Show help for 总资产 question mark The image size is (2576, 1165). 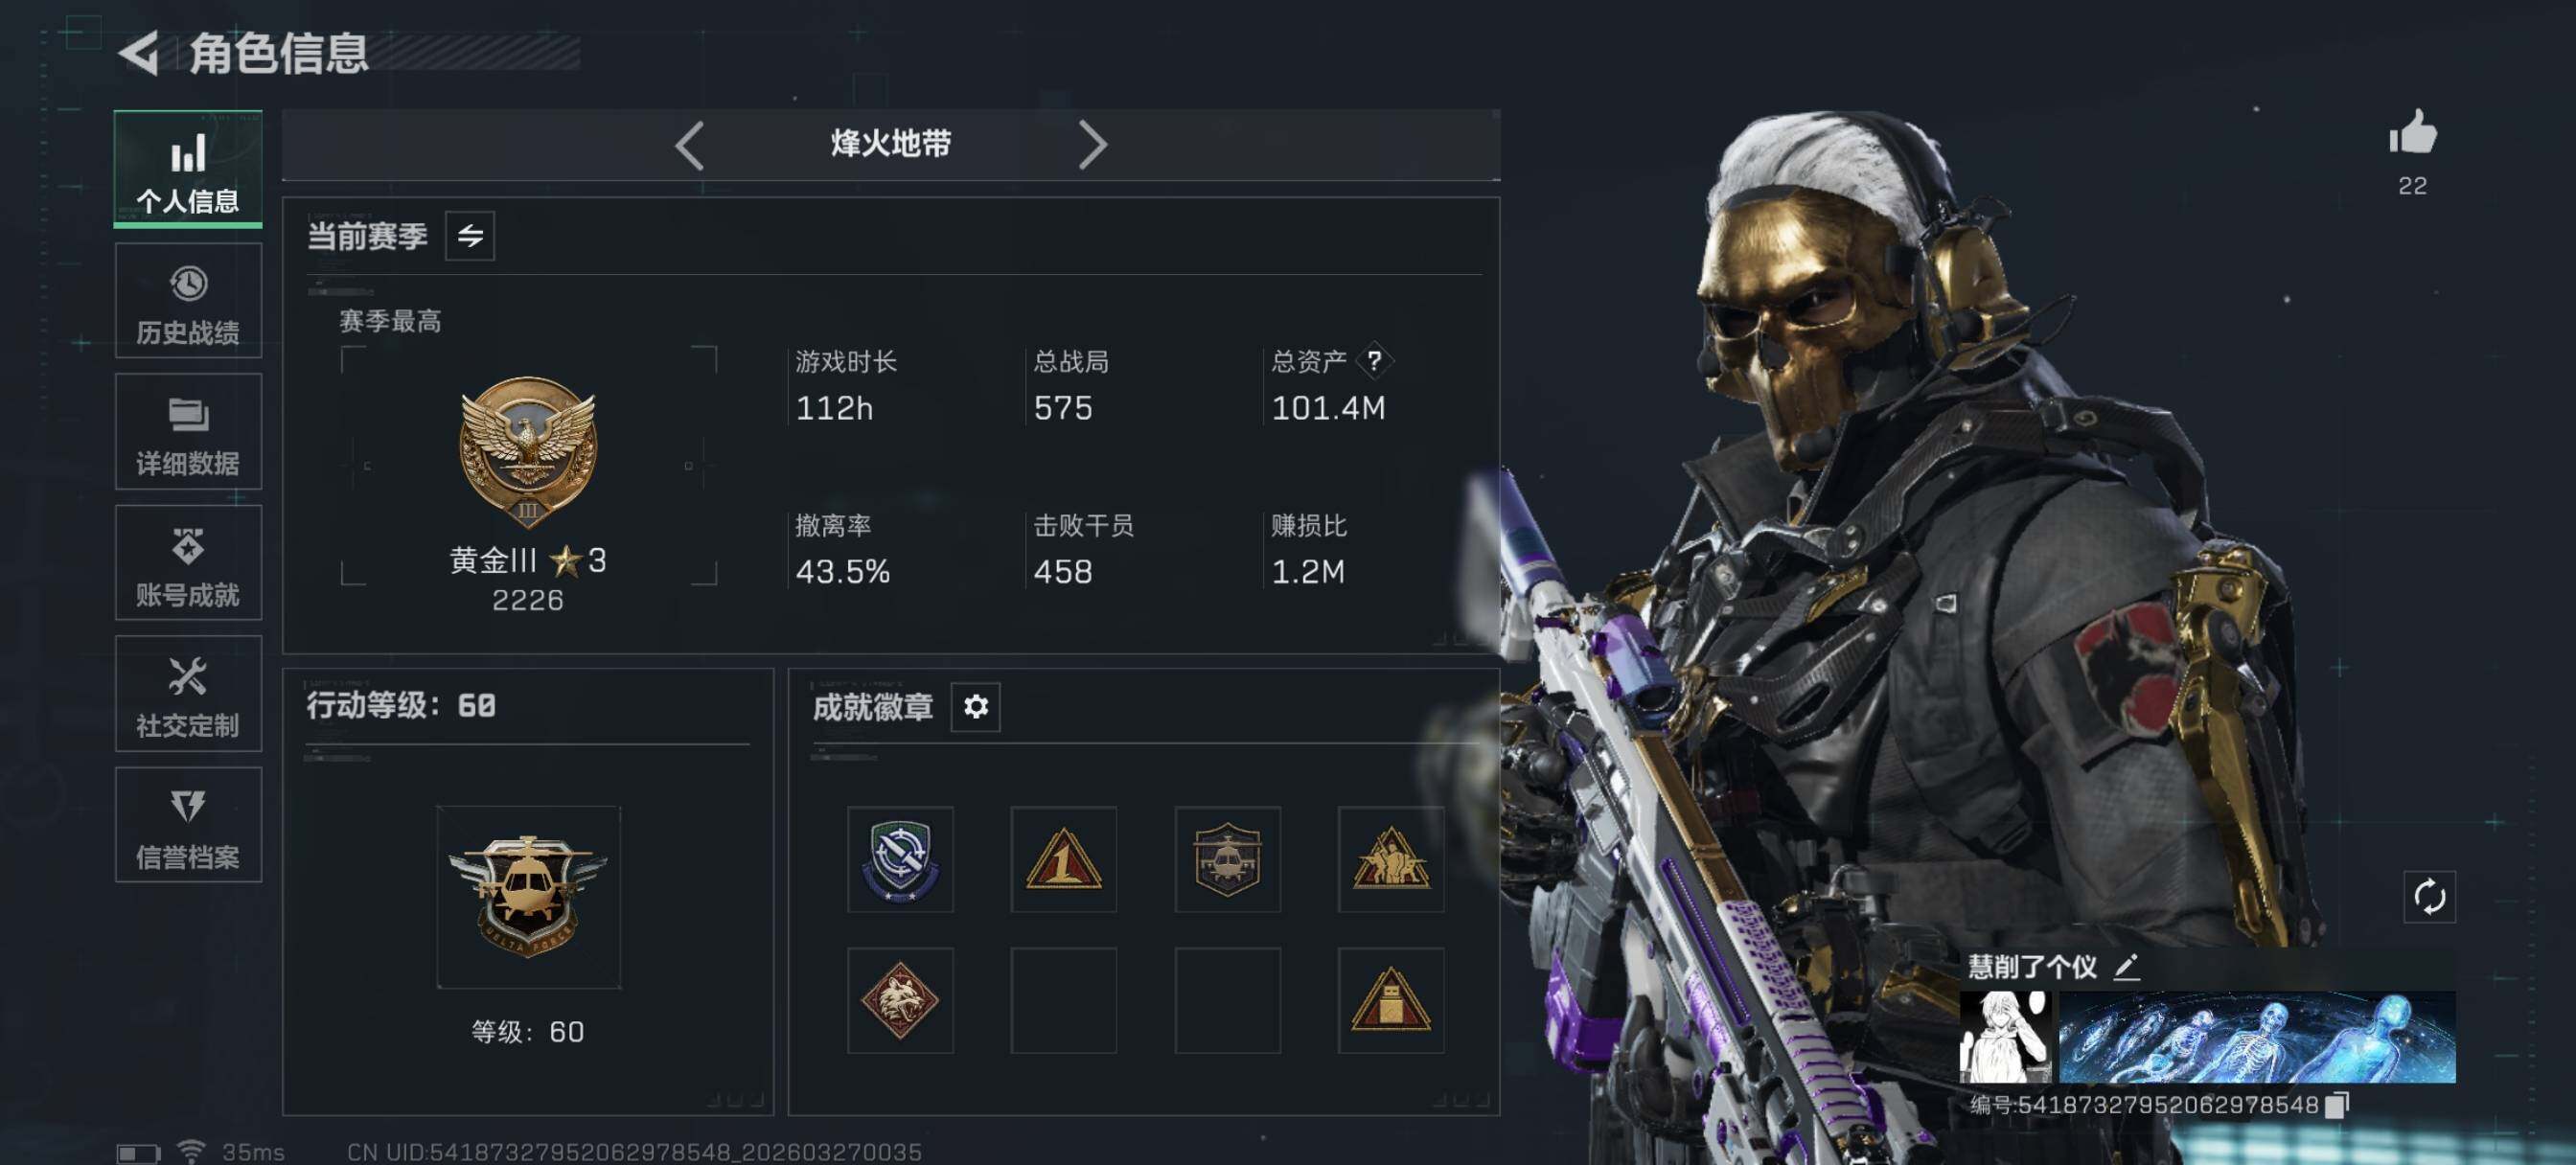[x=1374, y=361]
